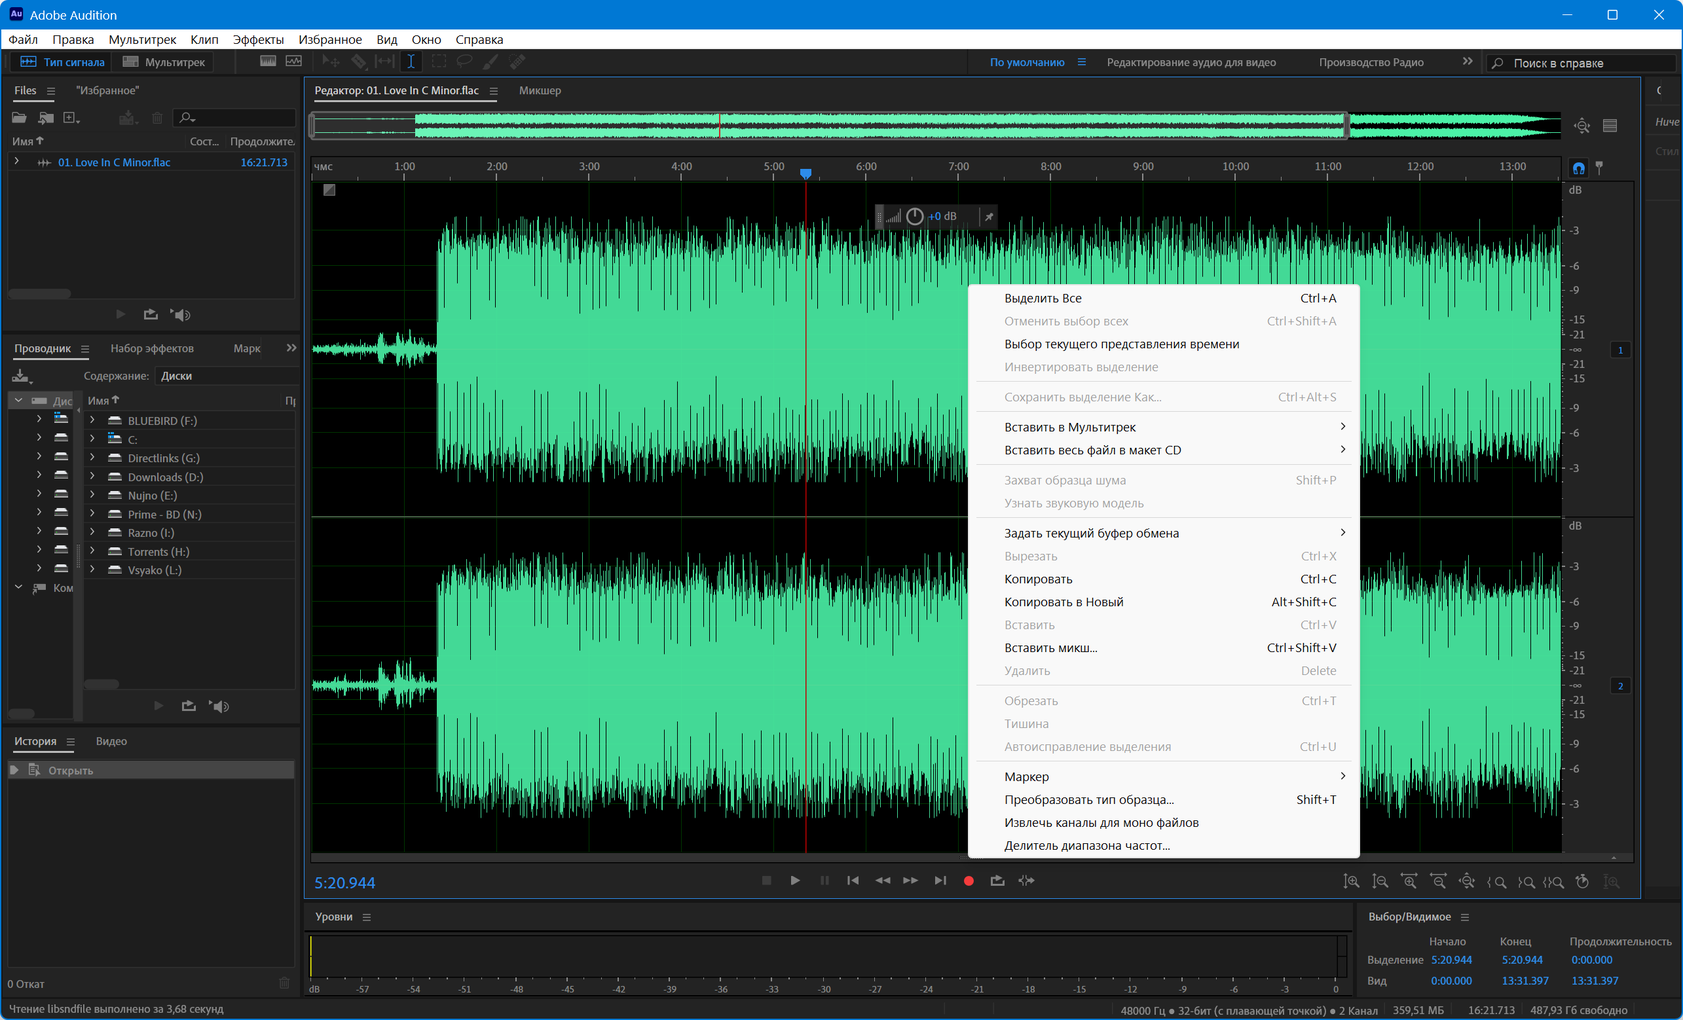The image size is (1683, 1020).
Task: Click the +0 dB volume knob
Action: point(914,217)
